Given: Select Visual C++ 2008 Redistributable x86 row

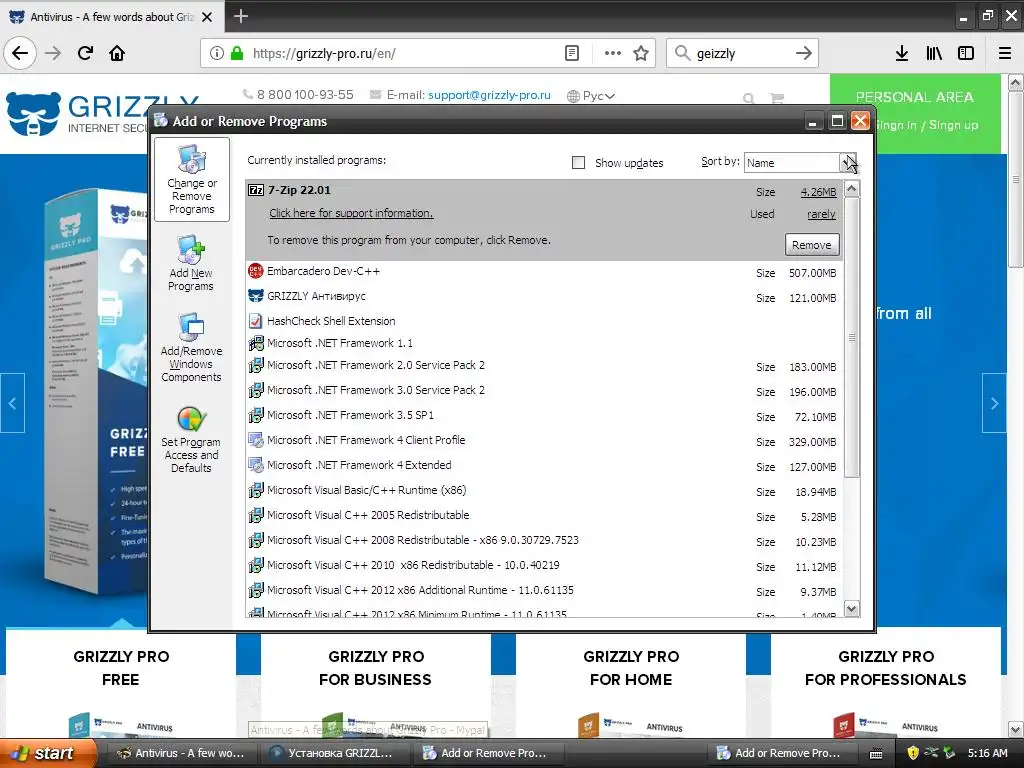Looking at the screenshot, I should 543,541.
